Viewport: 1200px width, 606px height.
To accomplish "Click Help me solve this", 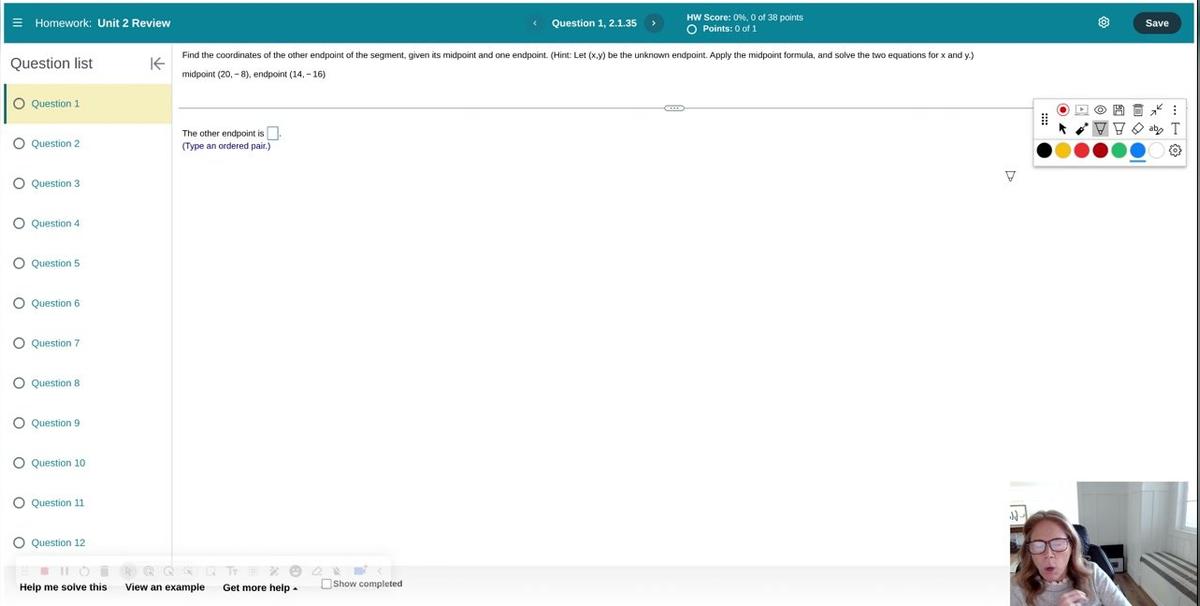I will pyautogui.click(x=63, y=587).
